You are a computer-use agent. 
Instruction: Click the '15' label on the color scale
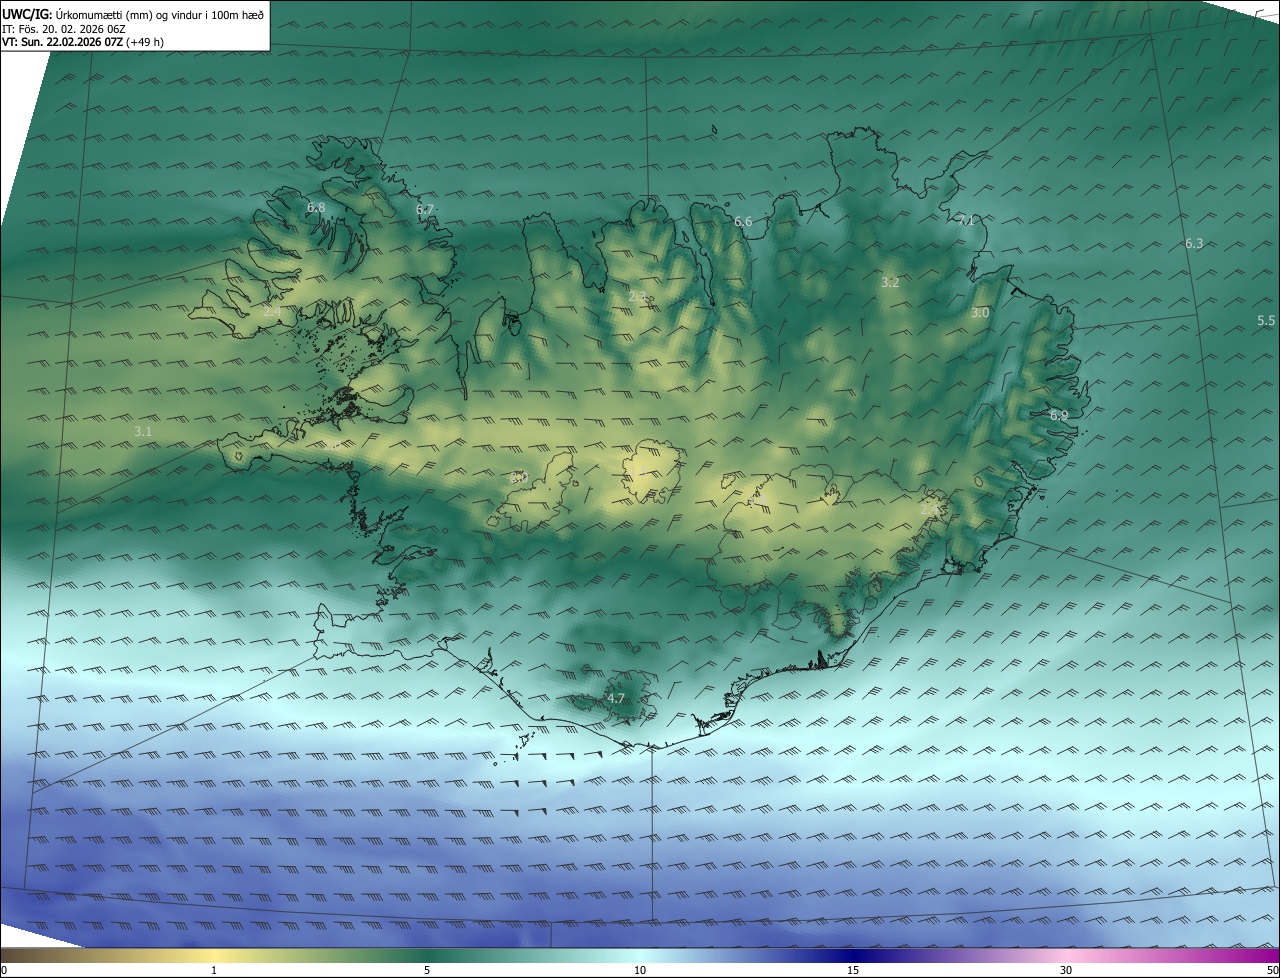[853, 970]
